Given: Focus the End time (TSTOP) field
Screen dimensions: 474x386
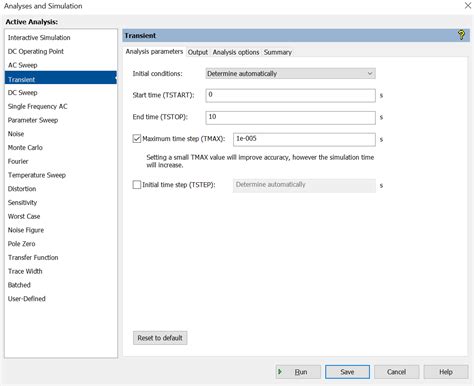Looking at the screenshot, I should pos(290,117).
